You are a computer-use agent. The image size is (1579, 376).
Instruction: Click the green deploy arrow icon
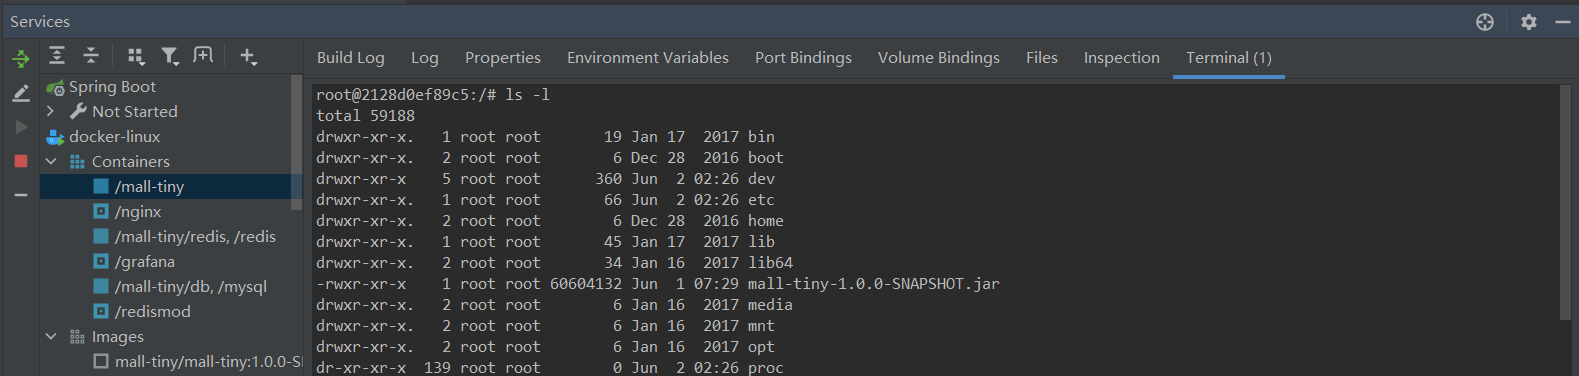point(20,59)
